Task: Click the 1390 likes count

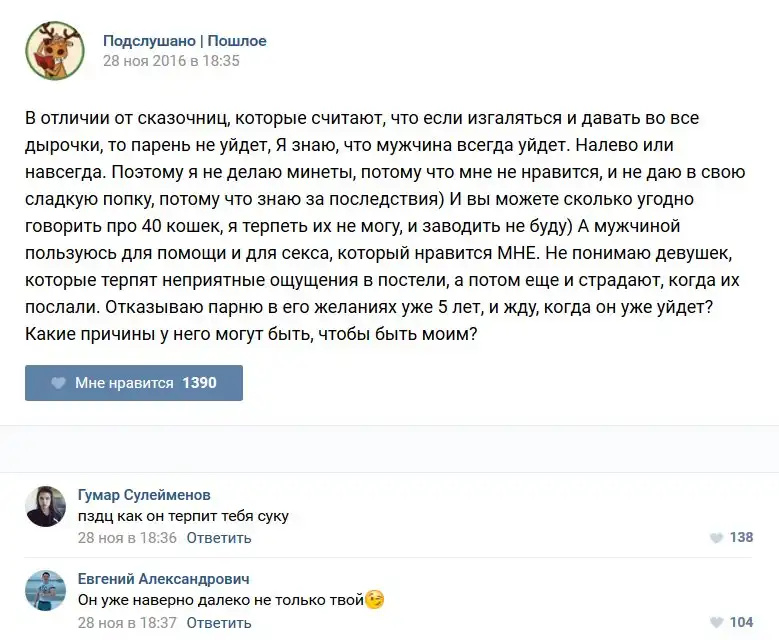Action: pos(199,383)
